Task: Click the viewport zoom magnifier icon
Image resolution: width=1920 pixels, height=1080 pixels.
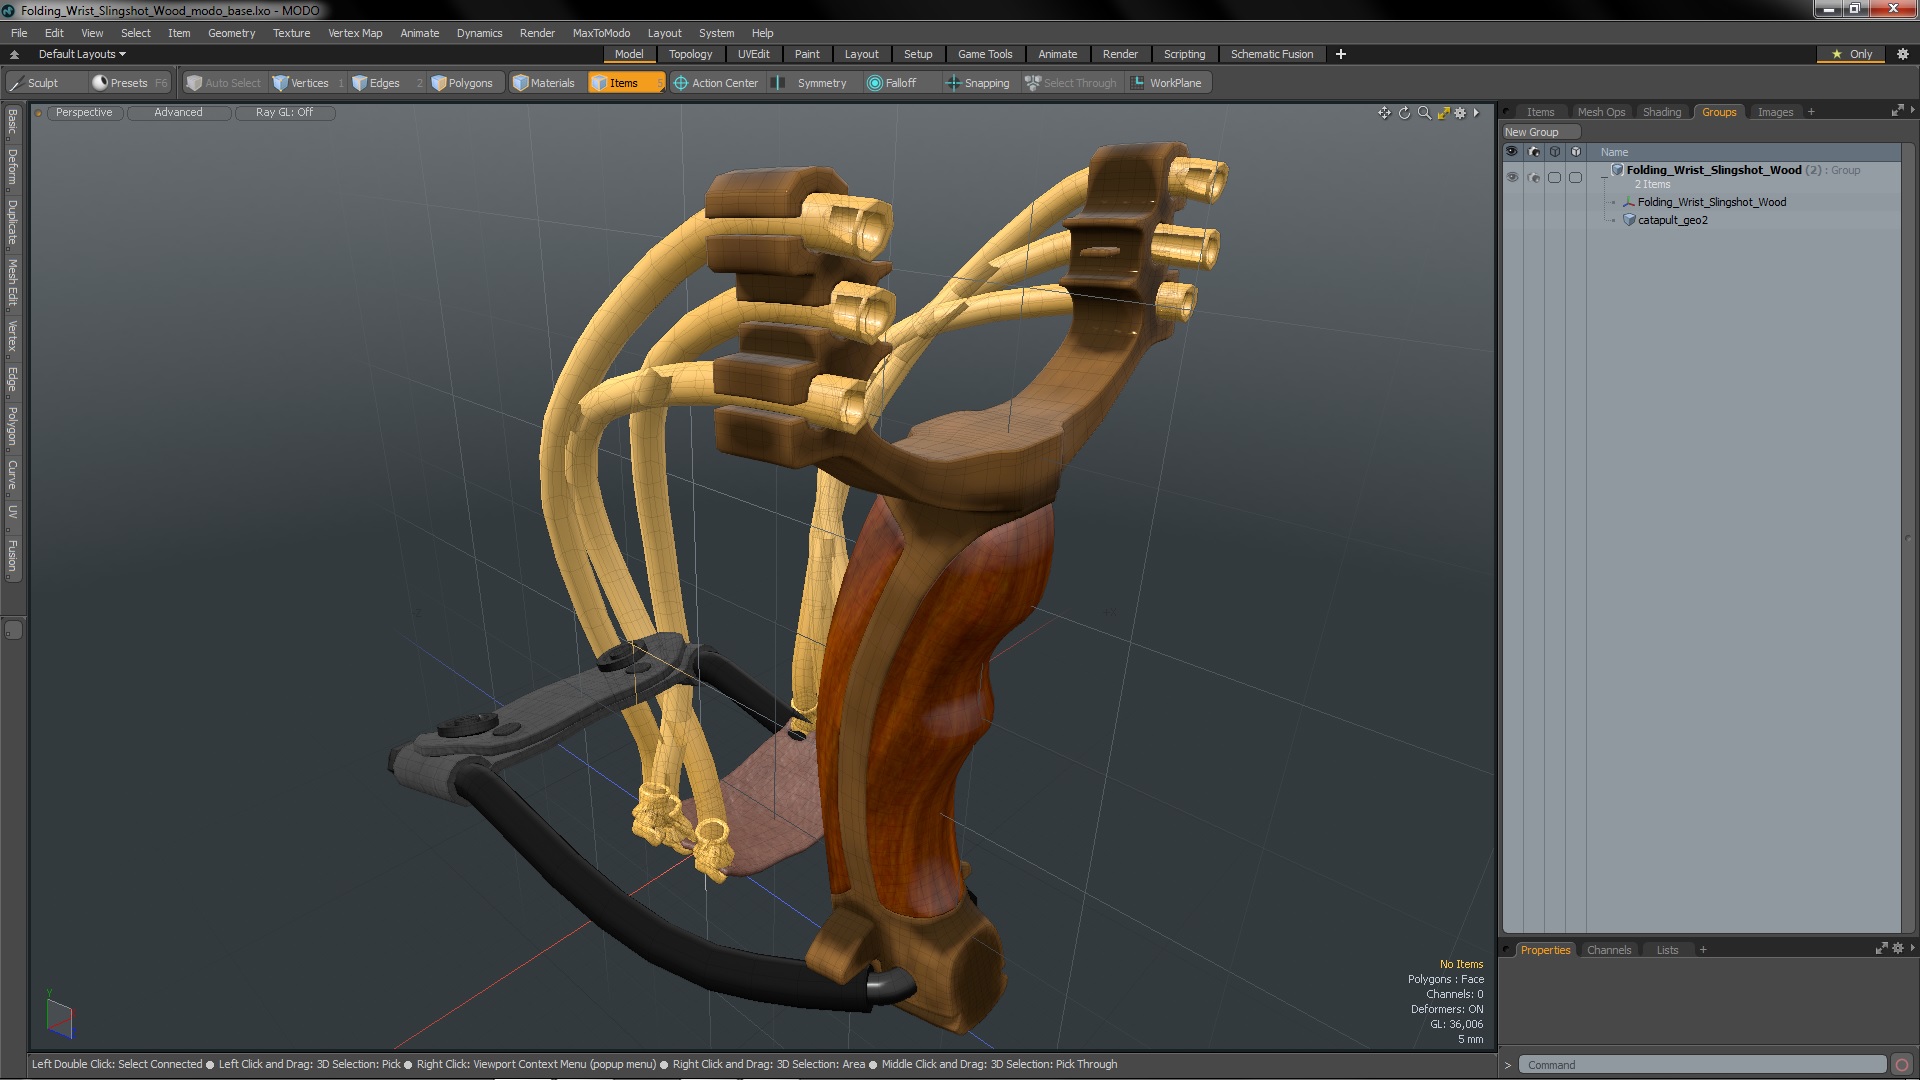Action: (1424, 113)
